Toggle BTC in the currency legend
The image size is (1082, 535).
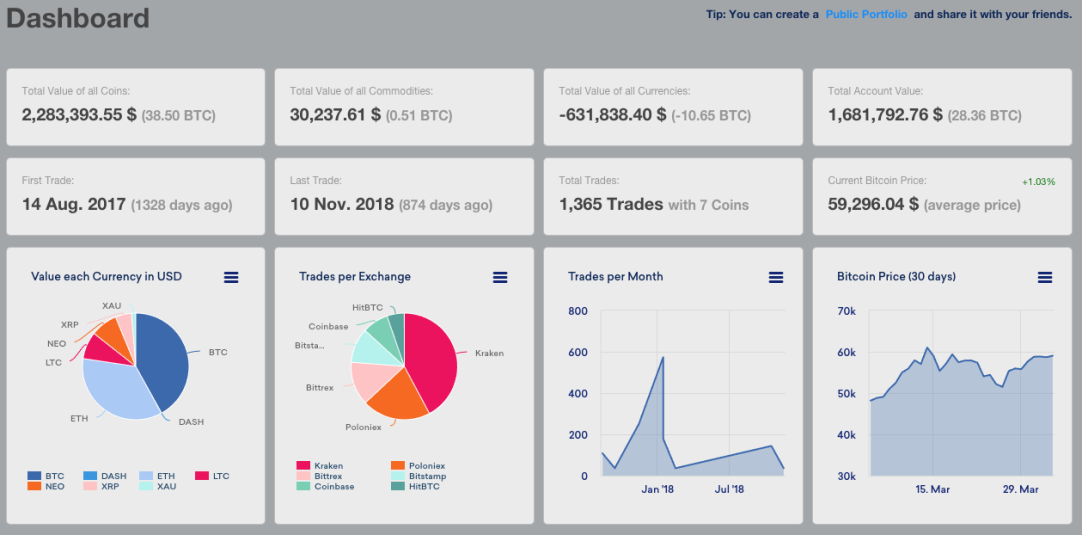point(46,476)
